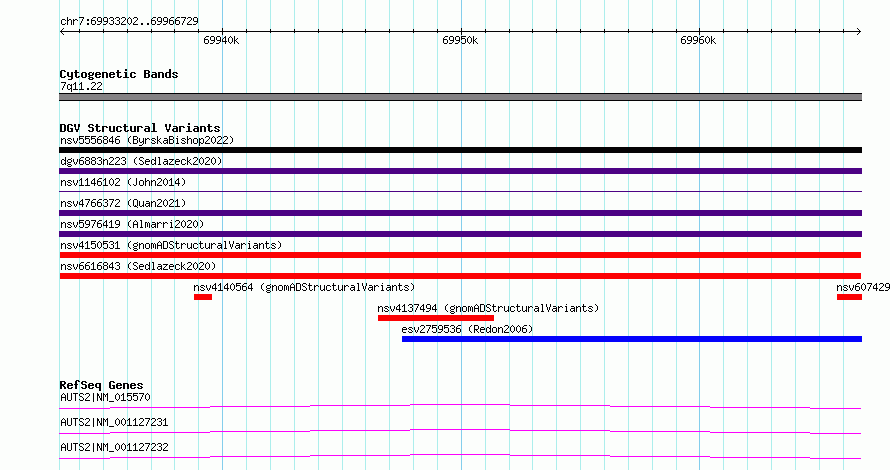Image resolution: width=890 pixels, height=470 pixels.
Task: Click the DGV Structural Variants track title
Action: pos(140,128)
